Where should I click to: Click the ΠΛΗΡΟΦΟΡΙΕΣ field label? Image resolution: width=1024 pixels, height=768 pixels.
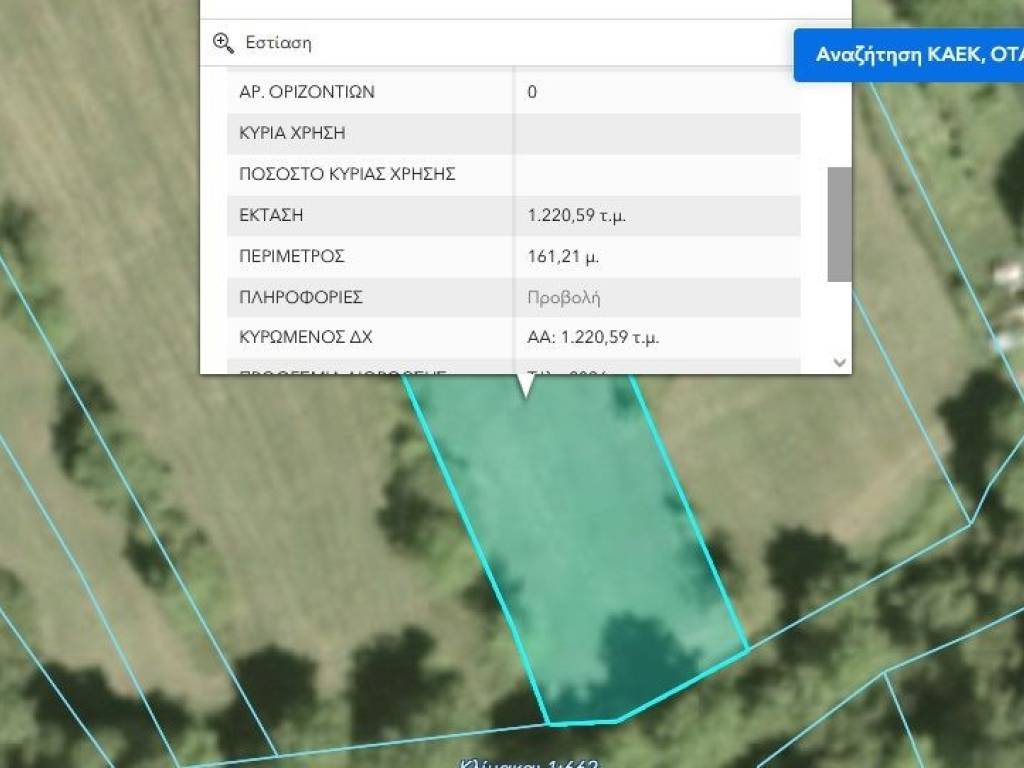pos(300,297)
